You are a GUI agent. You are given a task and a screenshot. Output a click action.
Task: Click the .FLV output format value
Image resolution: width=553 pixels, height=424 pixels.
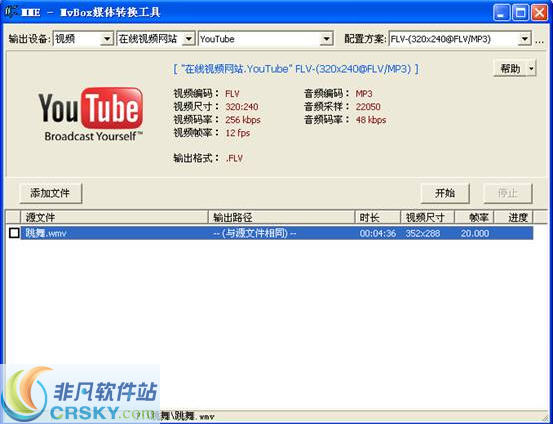tap(234, 158)
